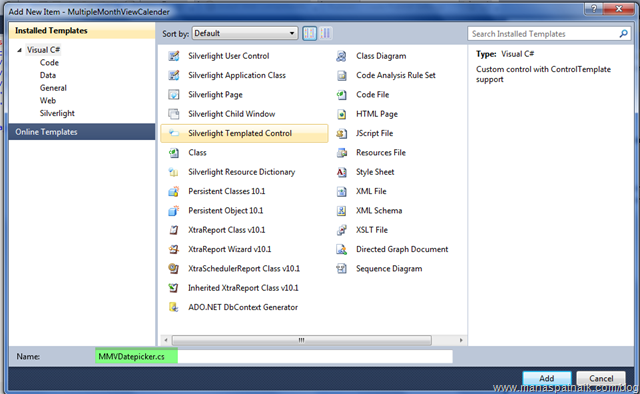The height and width of the screenshot is (394, 640).
Task: Click the Inherited XtraReport Class icon
Action: coord(174,288)
